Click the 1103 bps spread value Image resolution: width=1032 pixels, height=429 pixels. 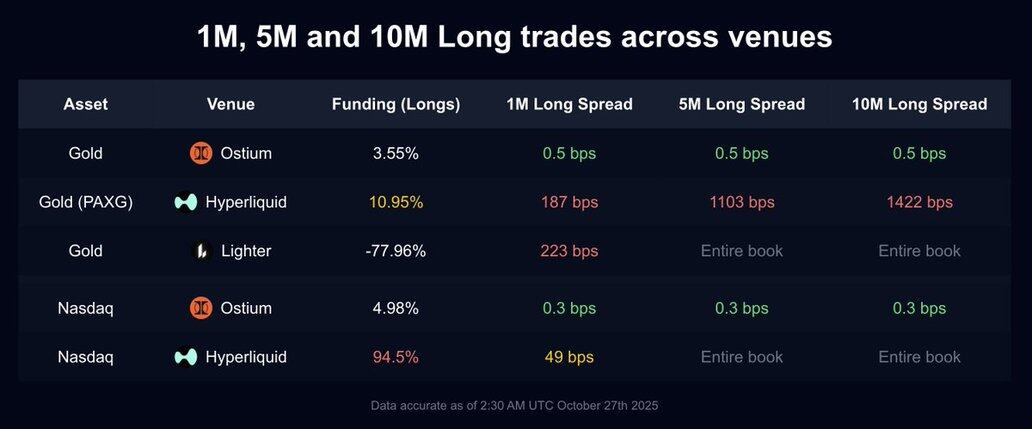click(x=742, y=202)
